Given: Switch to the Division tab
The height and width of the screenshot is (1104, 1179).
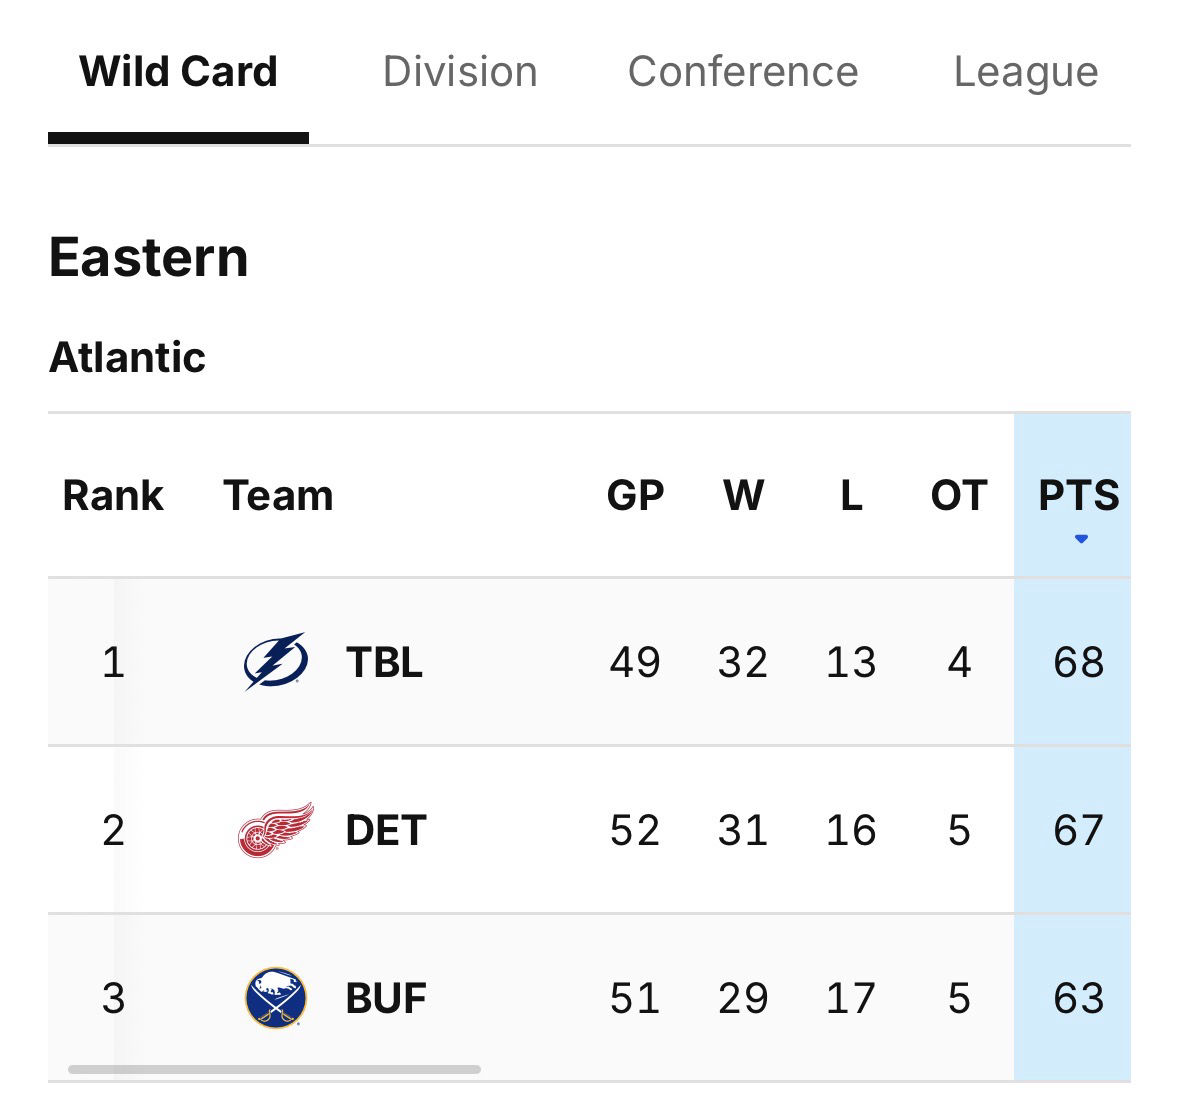Looking at the screenshot, I should (460, 72).
